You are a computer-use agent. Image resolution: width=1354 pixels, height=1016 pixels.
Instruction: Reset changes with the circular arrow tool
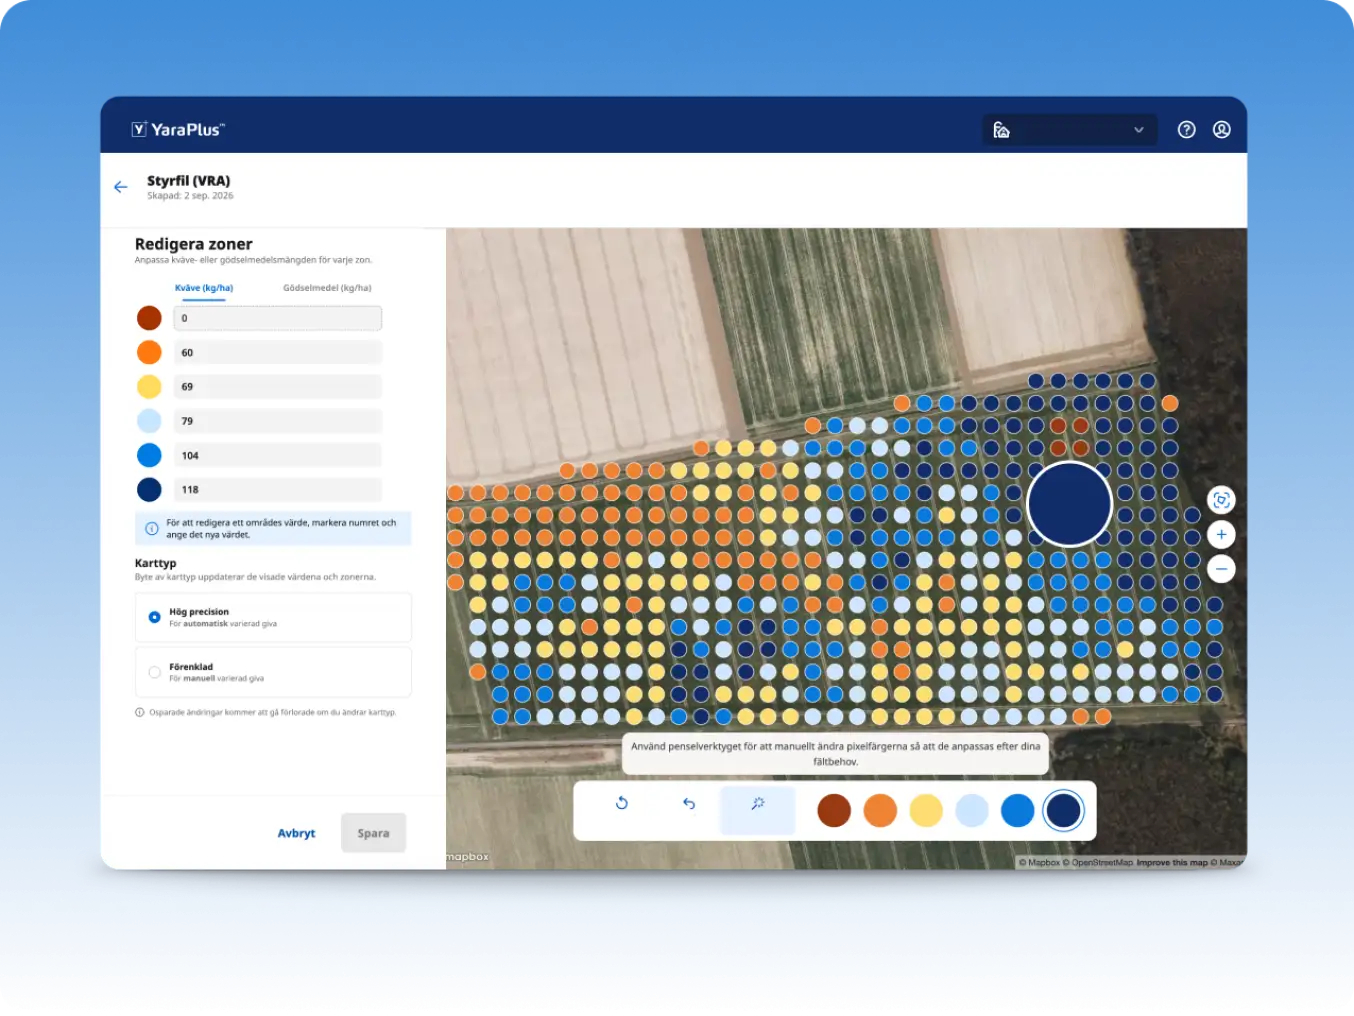[x=622, y=803]
